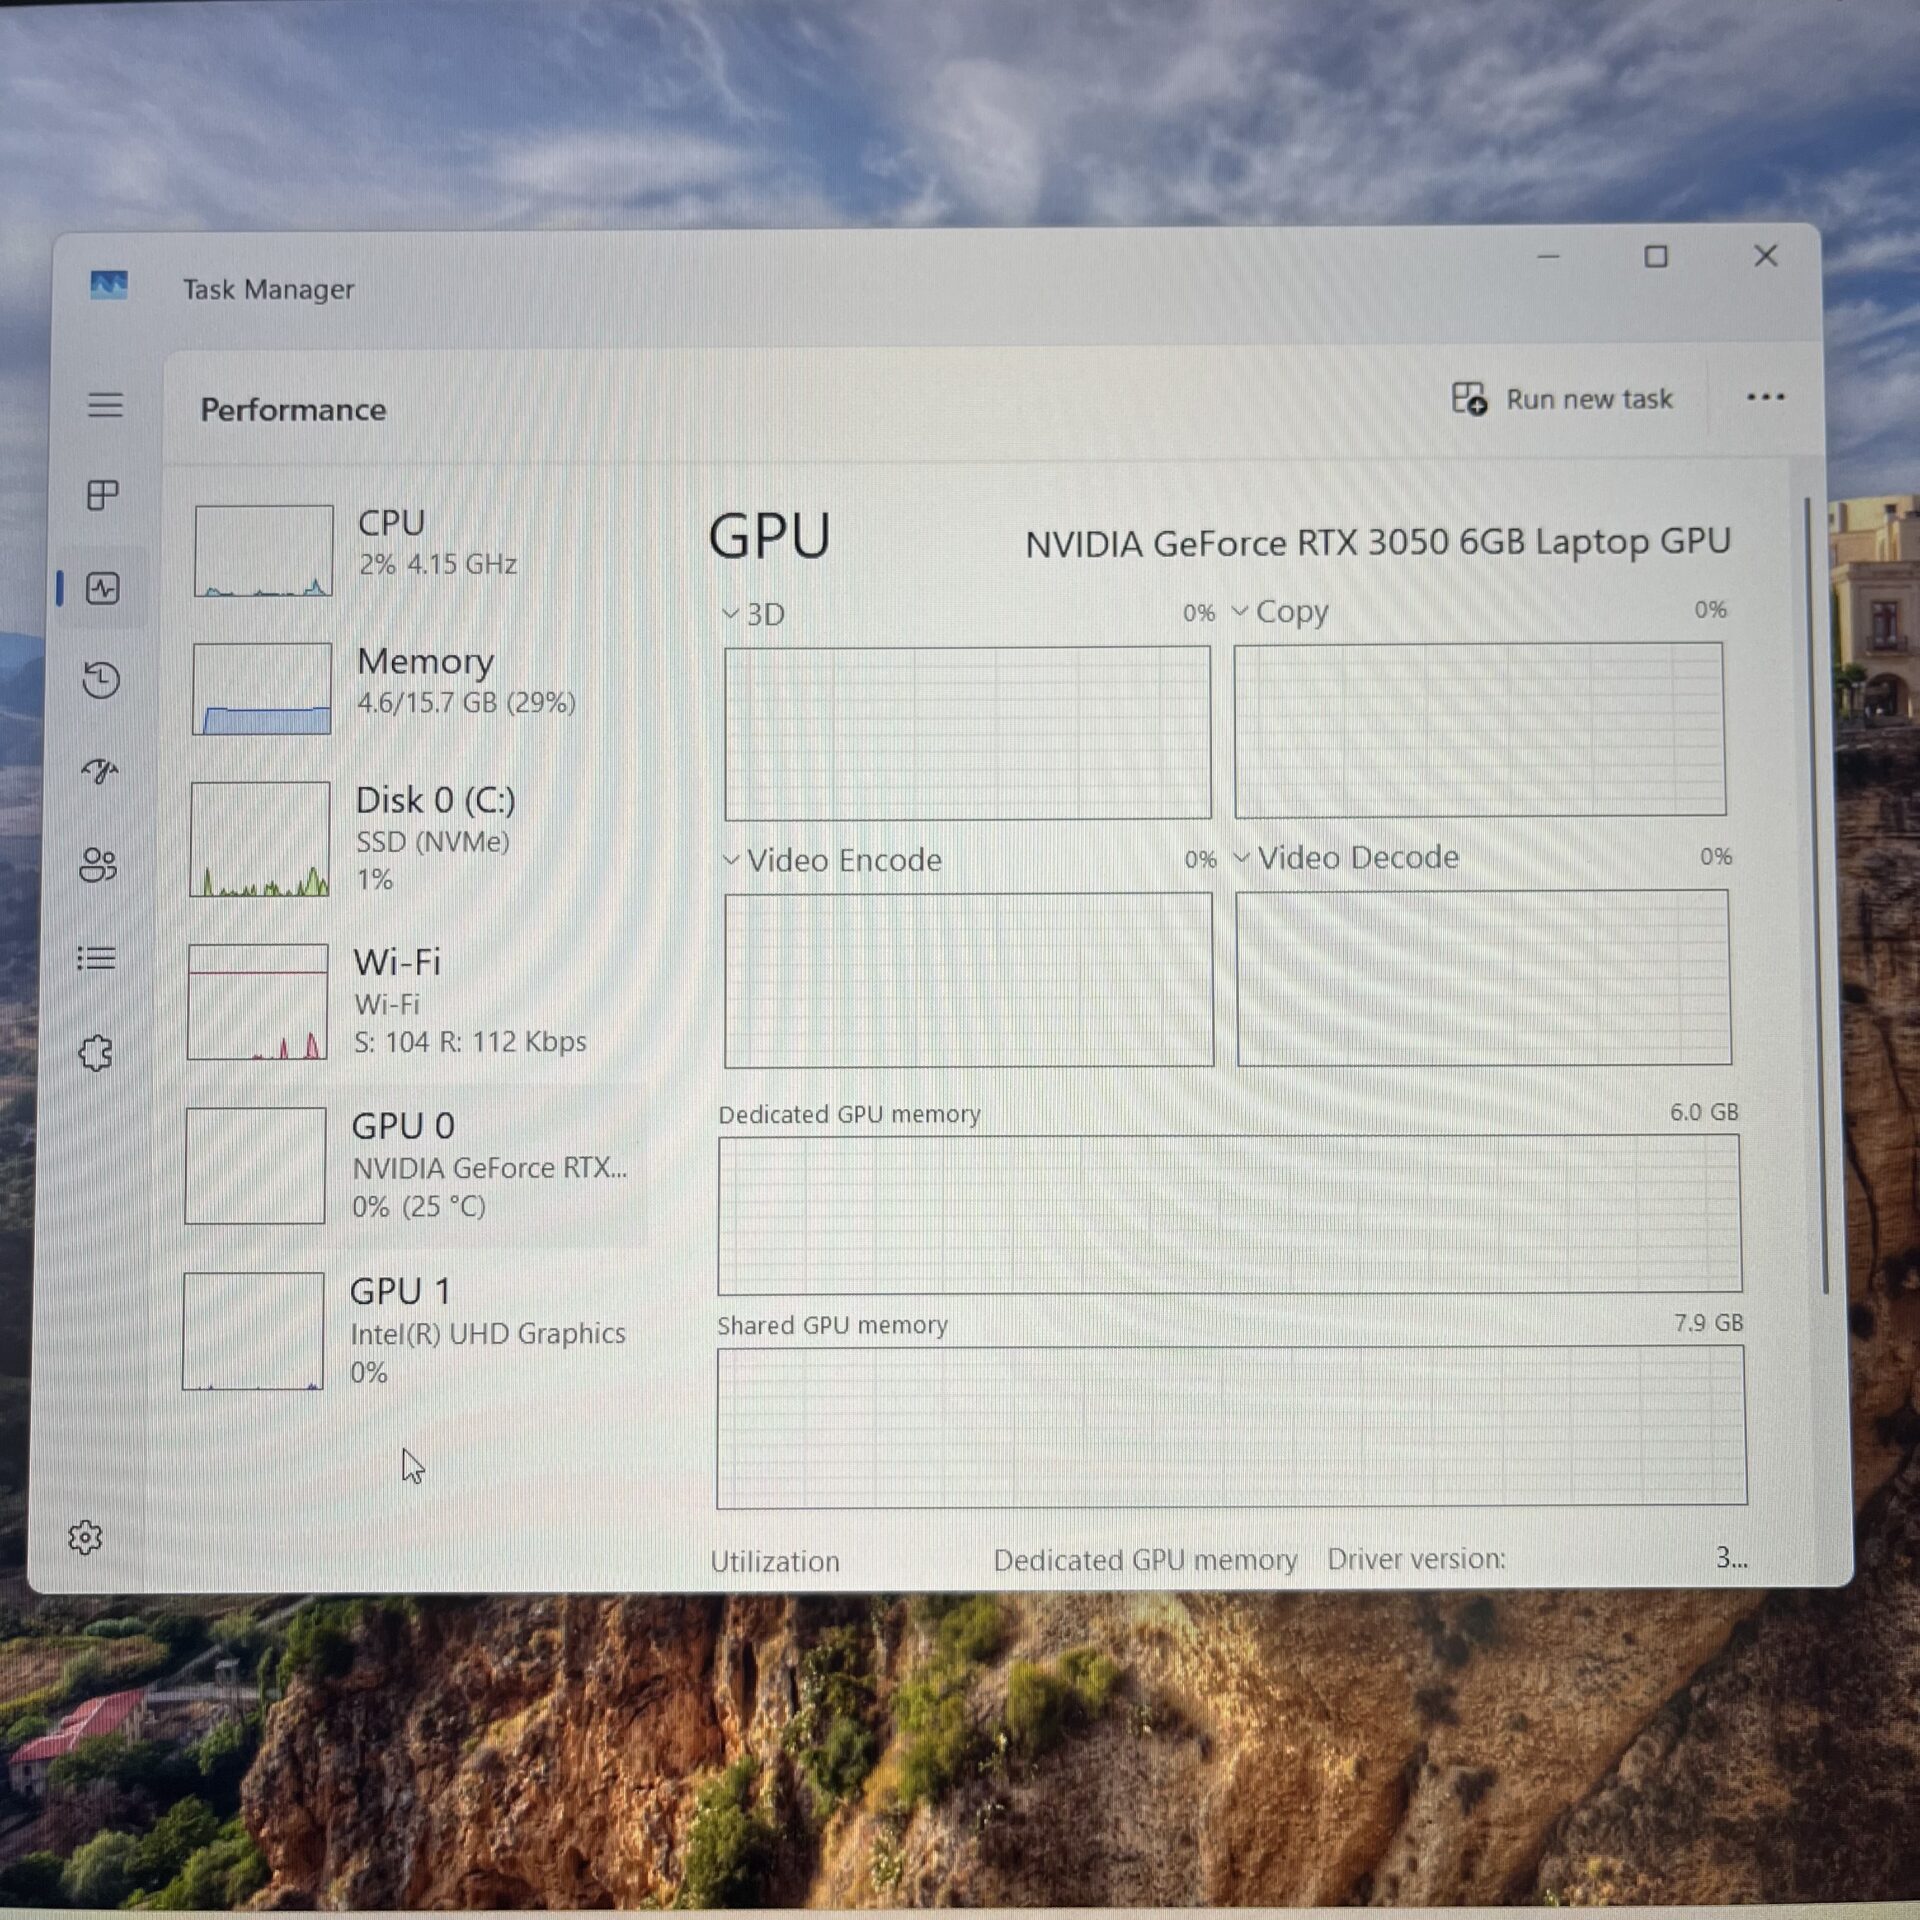Click the Video Encode graph

click(969, 980)
